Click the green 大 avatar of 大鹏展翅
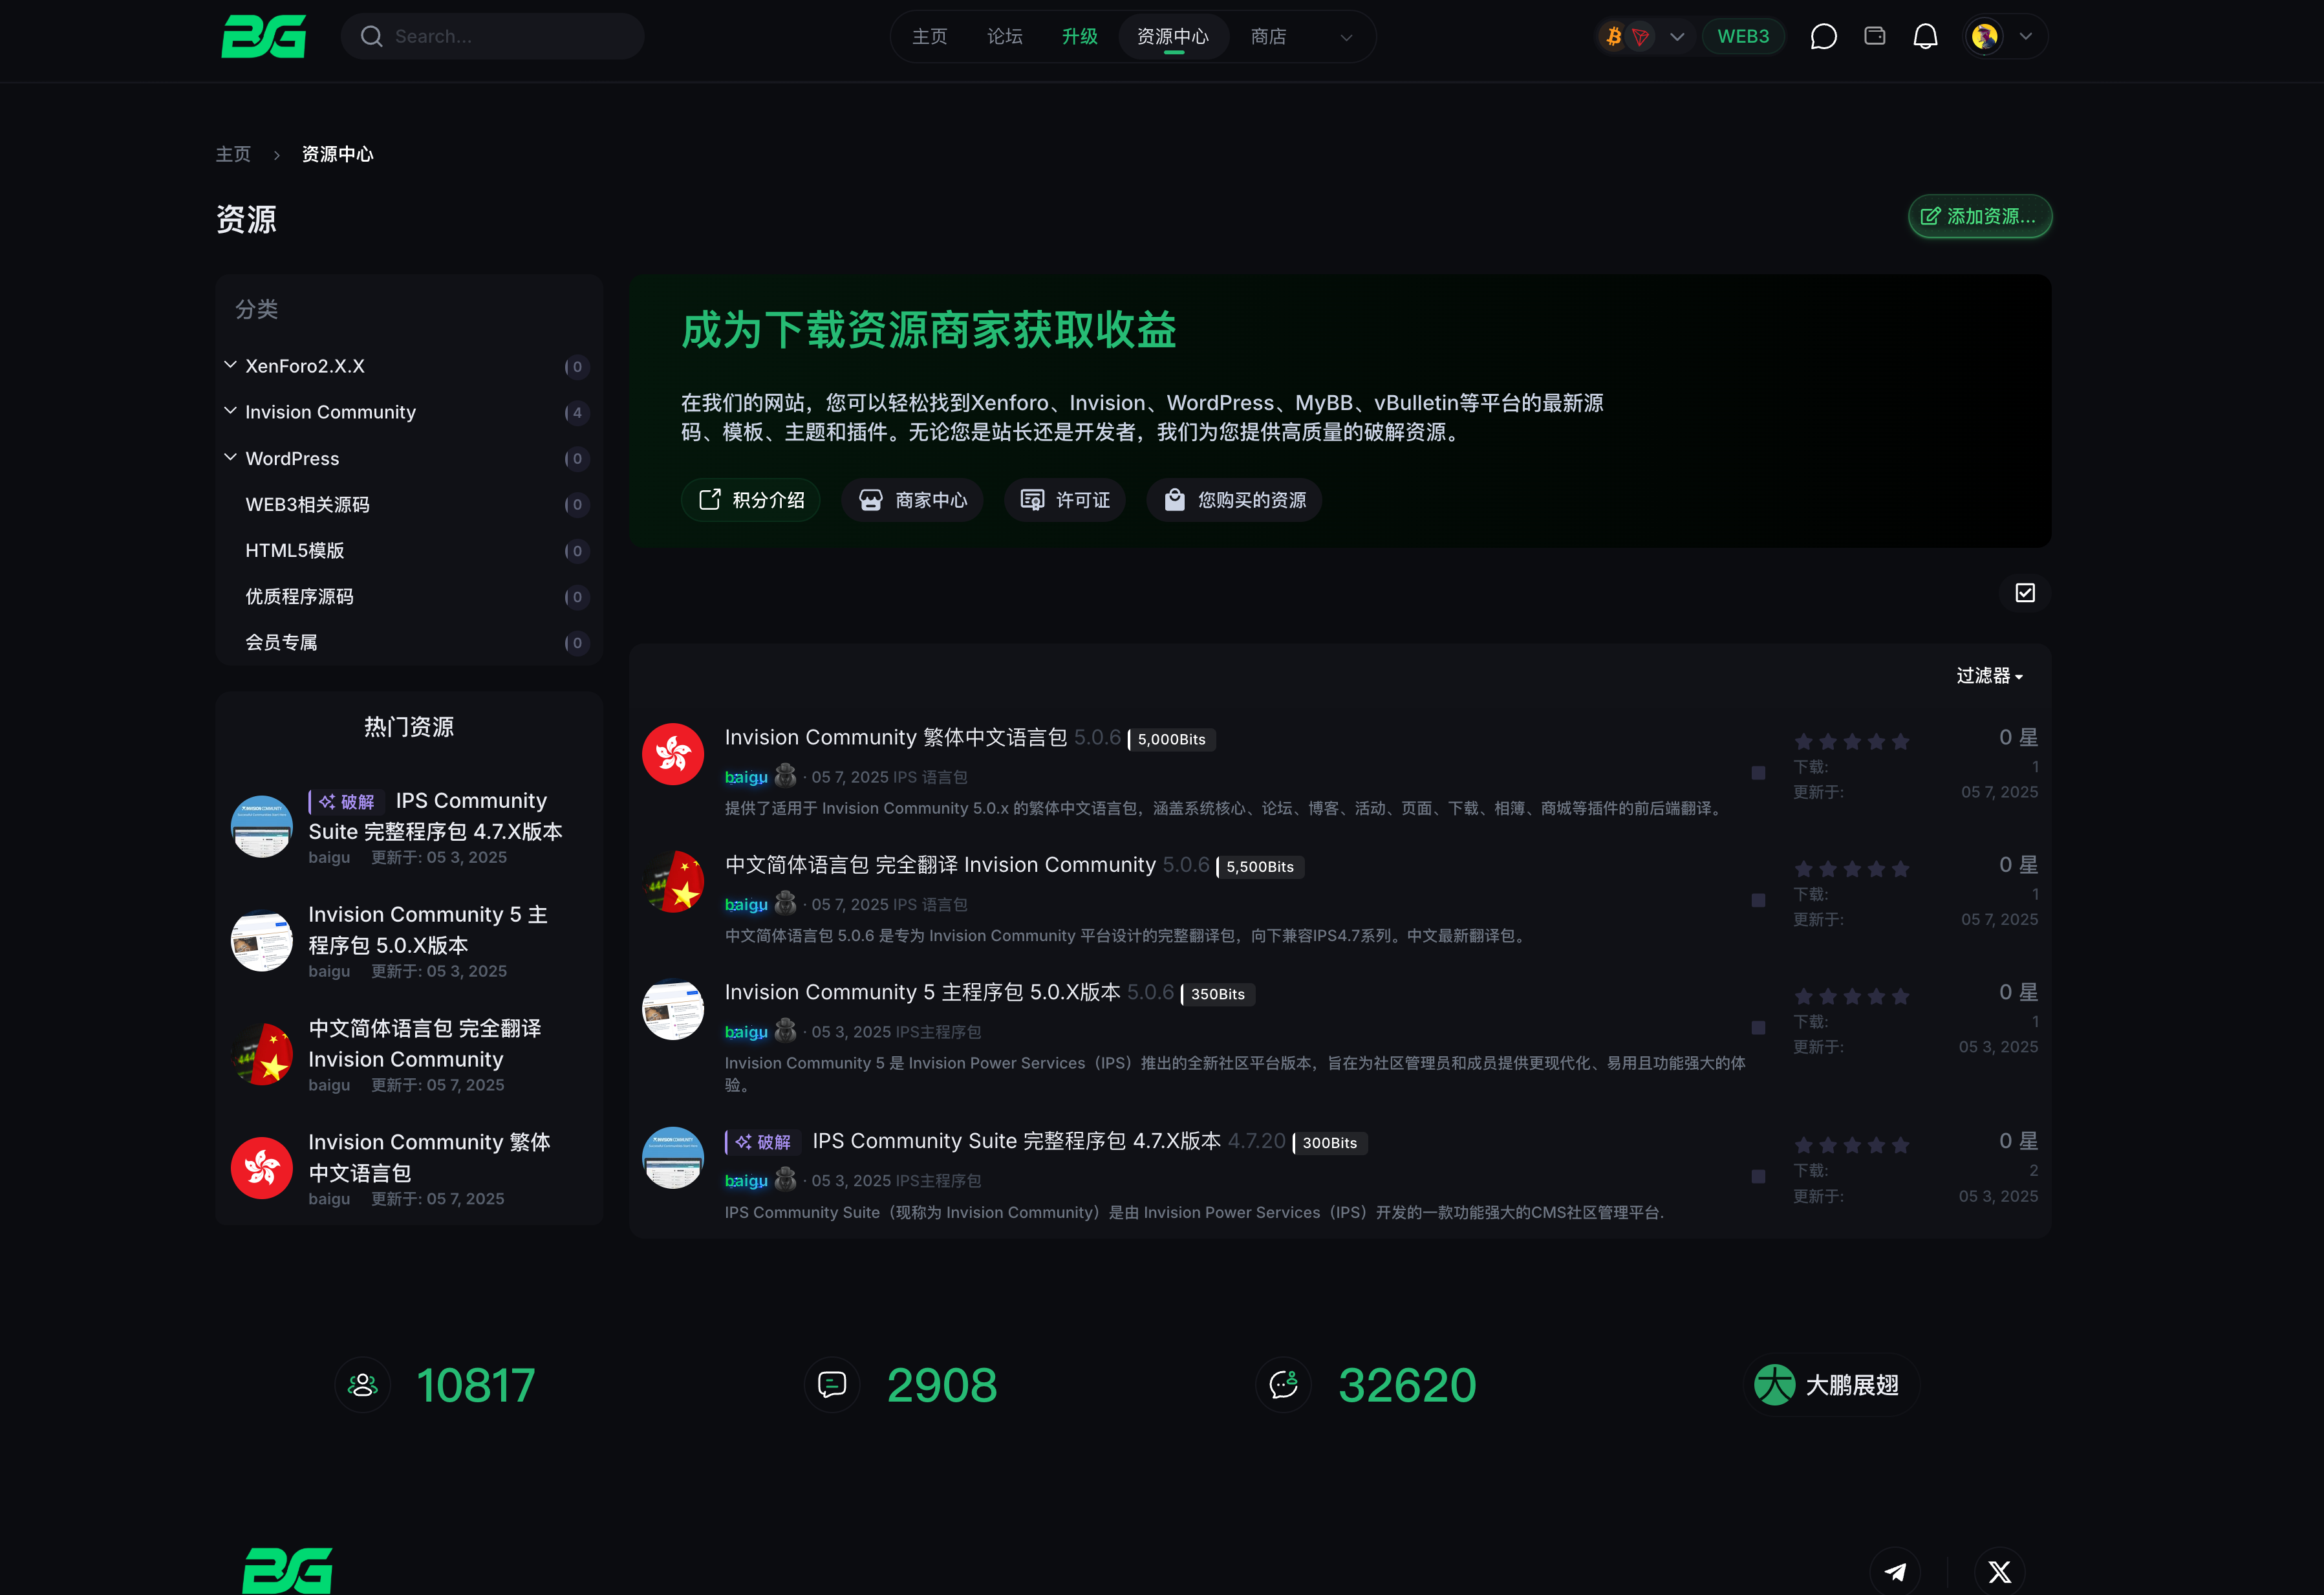 click(x=1775, y=1385)
